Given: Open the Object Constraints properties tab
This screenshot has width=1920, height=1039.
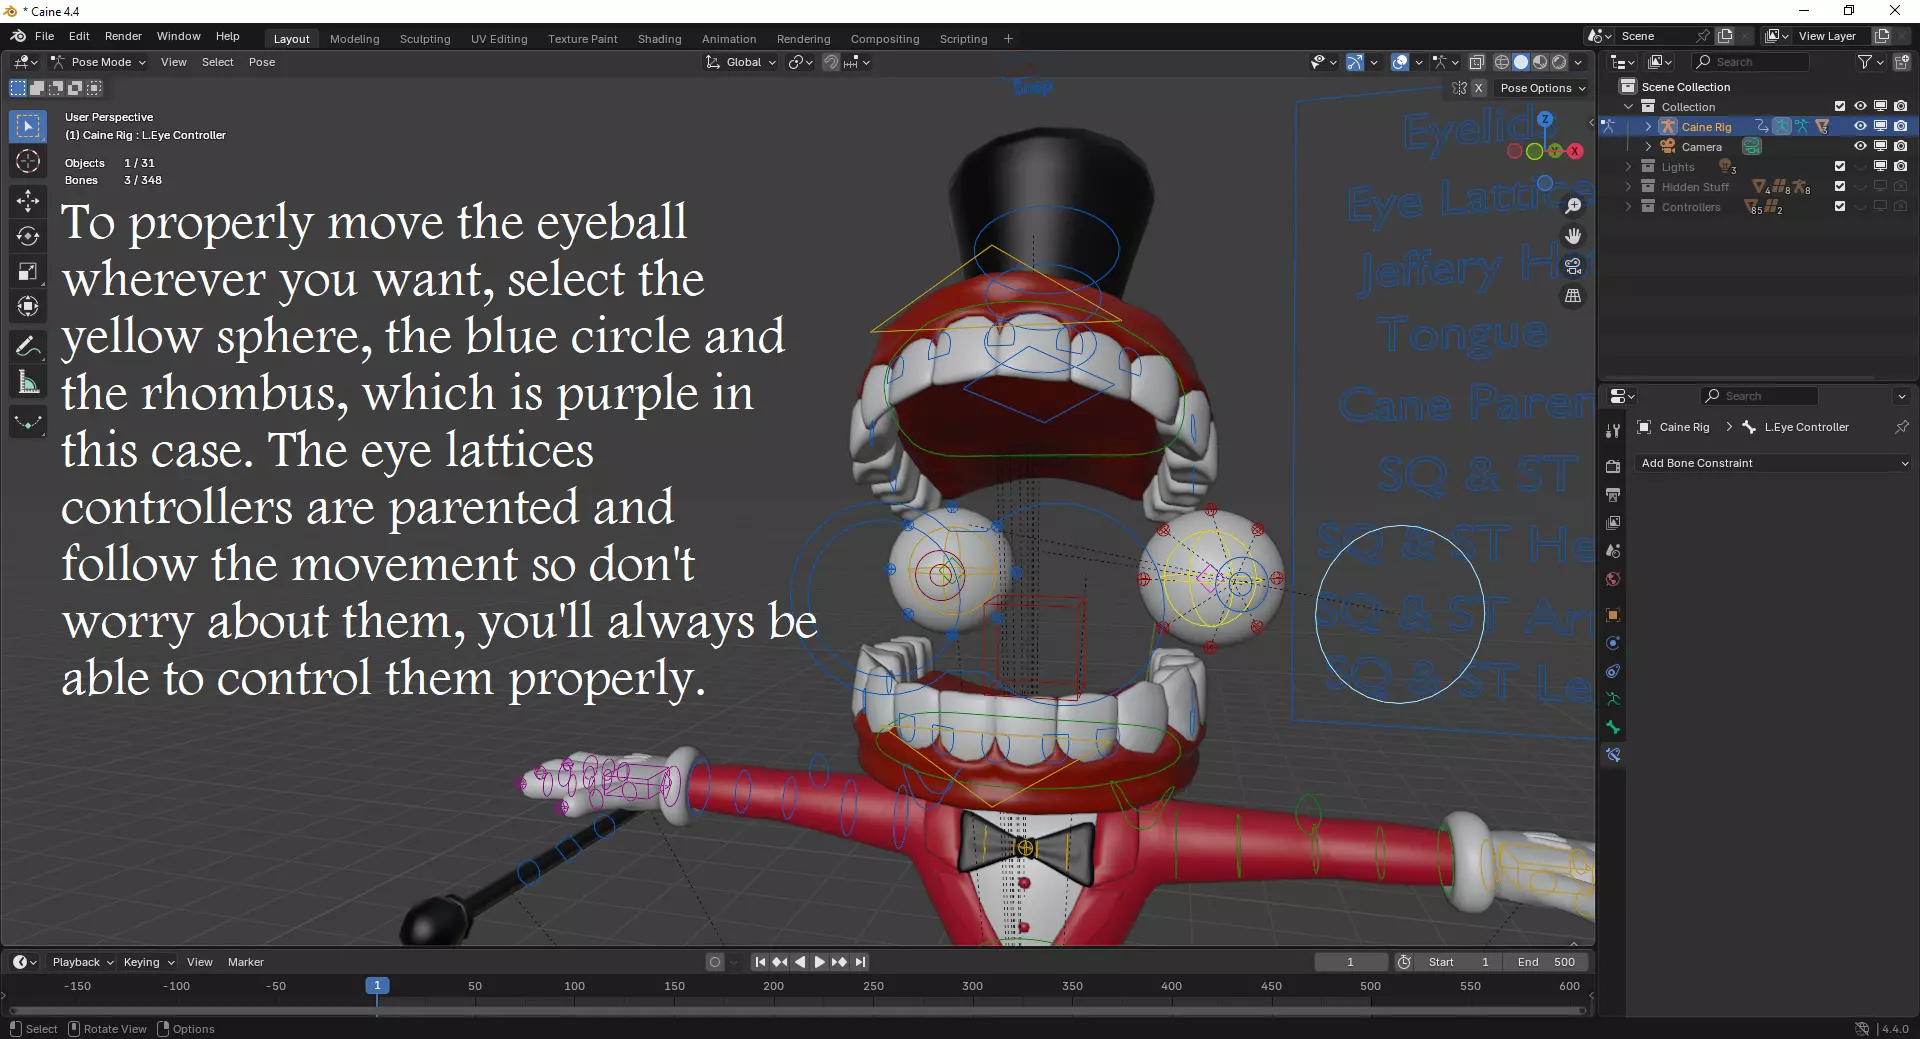Looking at the screenshot, I should coord(1613,671).
